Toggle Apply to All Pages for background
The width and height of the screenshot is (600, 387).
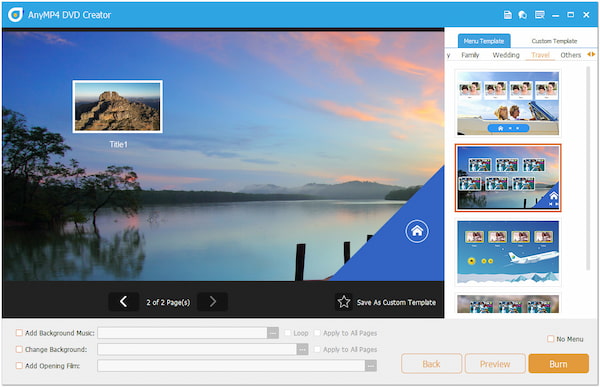click(317, 349)
